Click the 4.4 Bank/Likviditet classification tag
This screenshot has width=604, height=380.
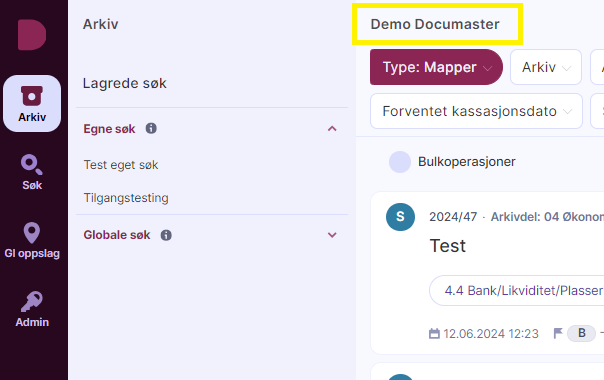click(x=517, y=291)
